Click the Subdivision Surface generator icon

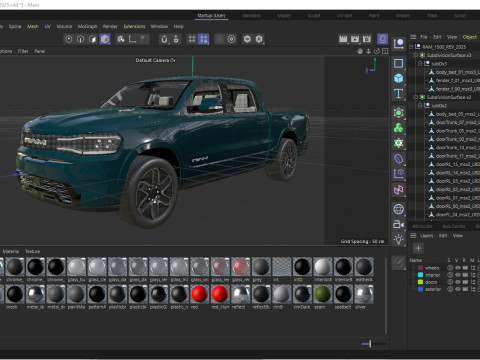click(398, 113)
